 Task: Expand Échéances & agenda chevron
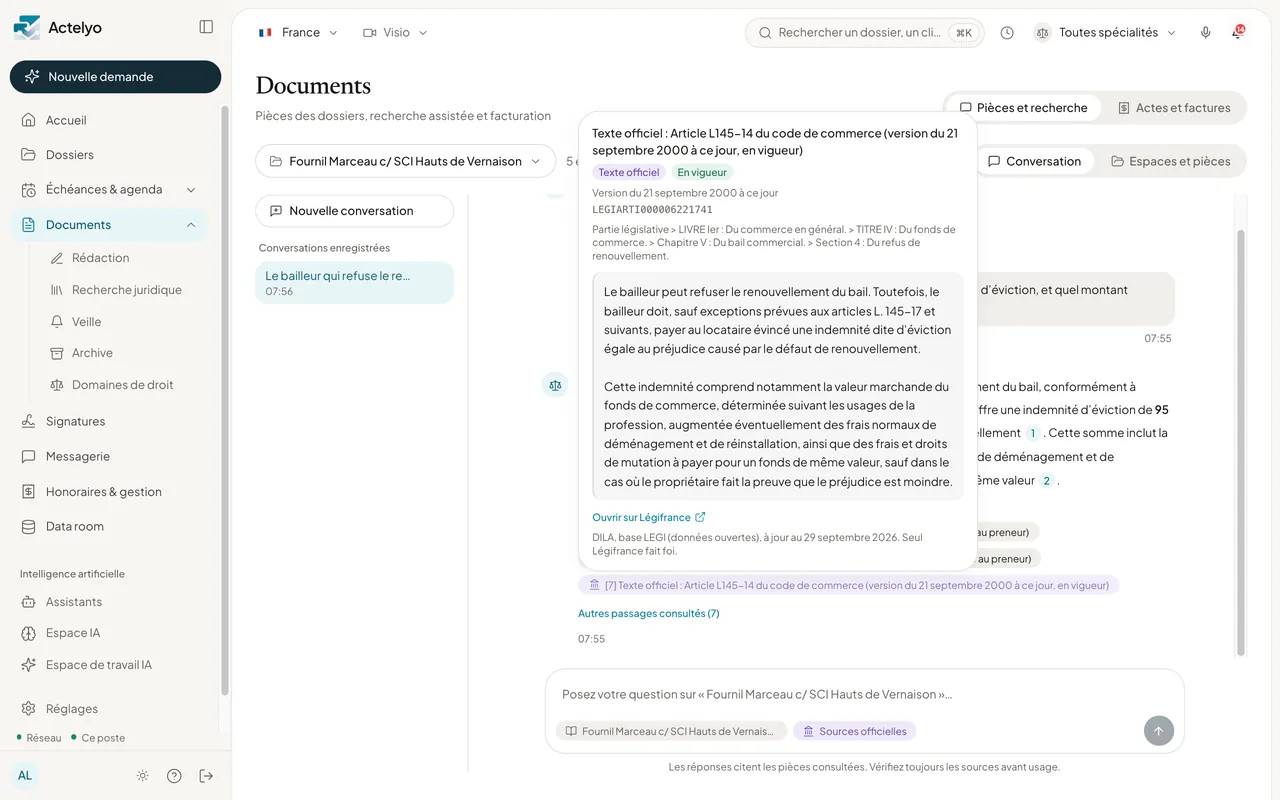click(x=191, y=190)
